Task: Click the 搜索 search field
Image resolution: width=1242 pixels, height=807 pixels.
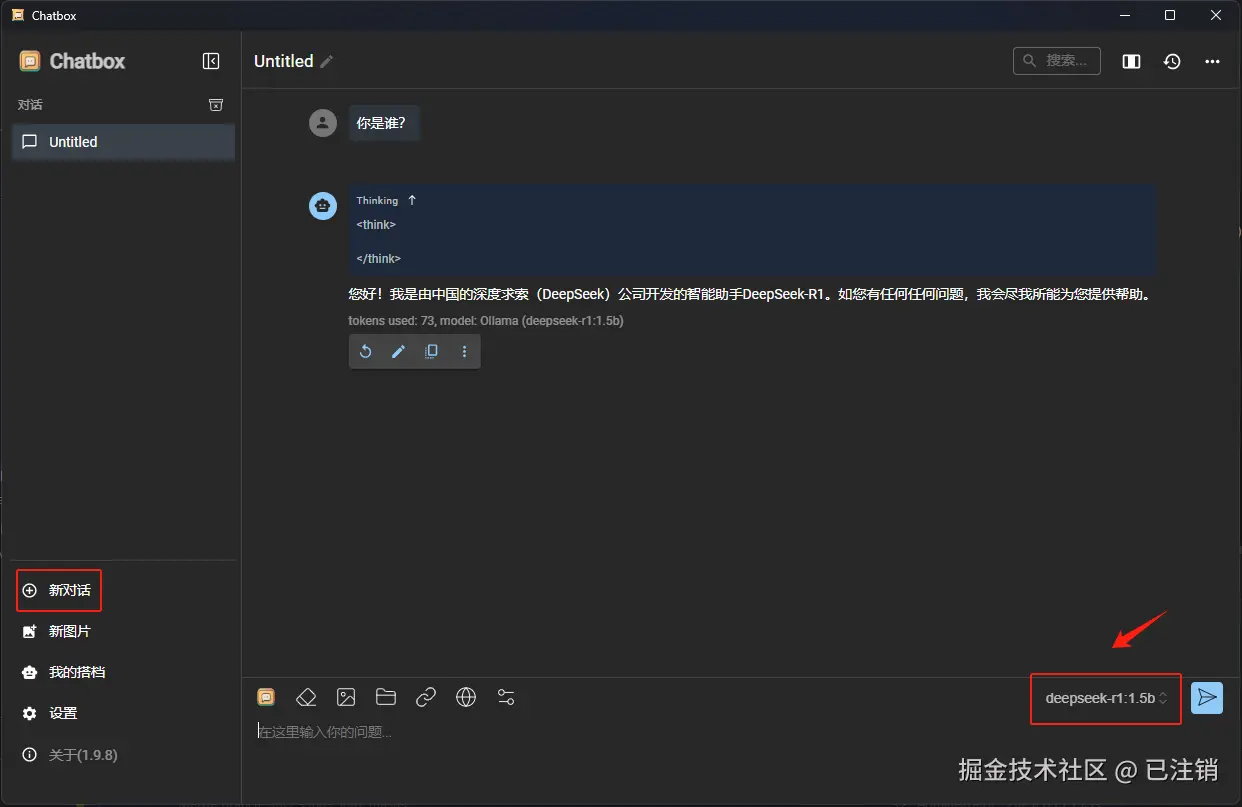Action: (1056, 61)
